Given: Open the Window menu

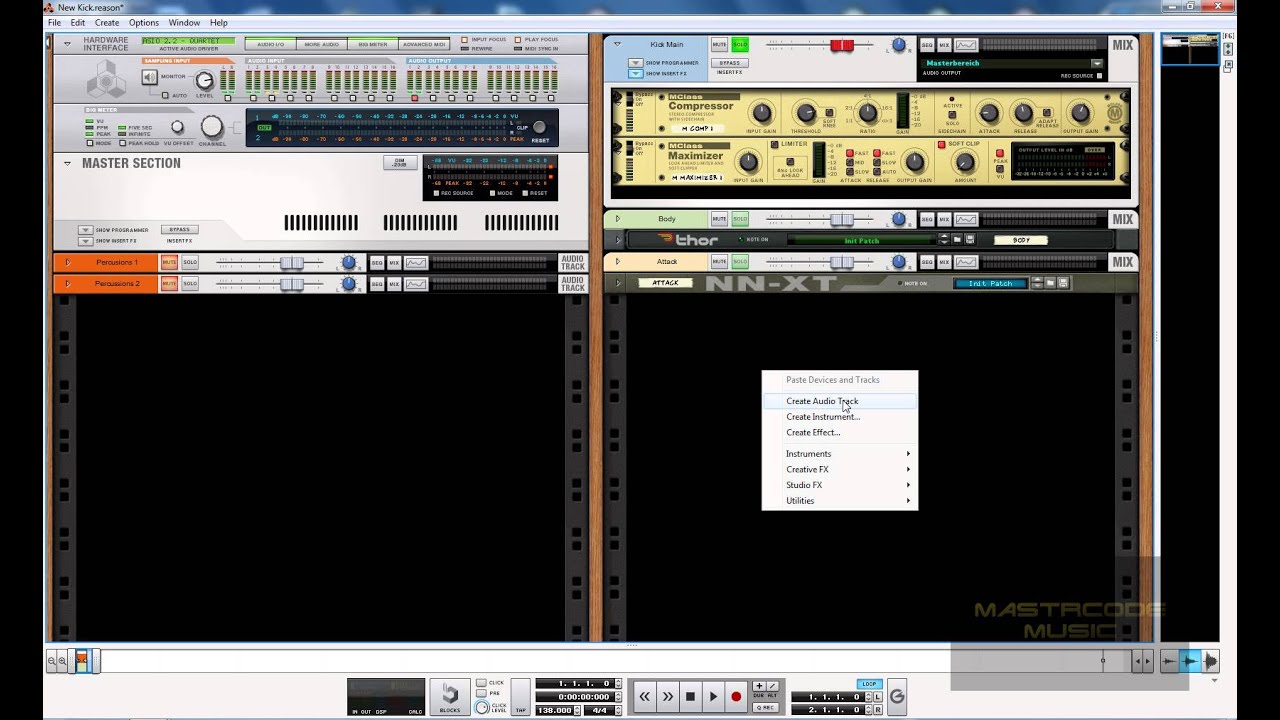Looking at the screenshot, I should click(184, 22).
